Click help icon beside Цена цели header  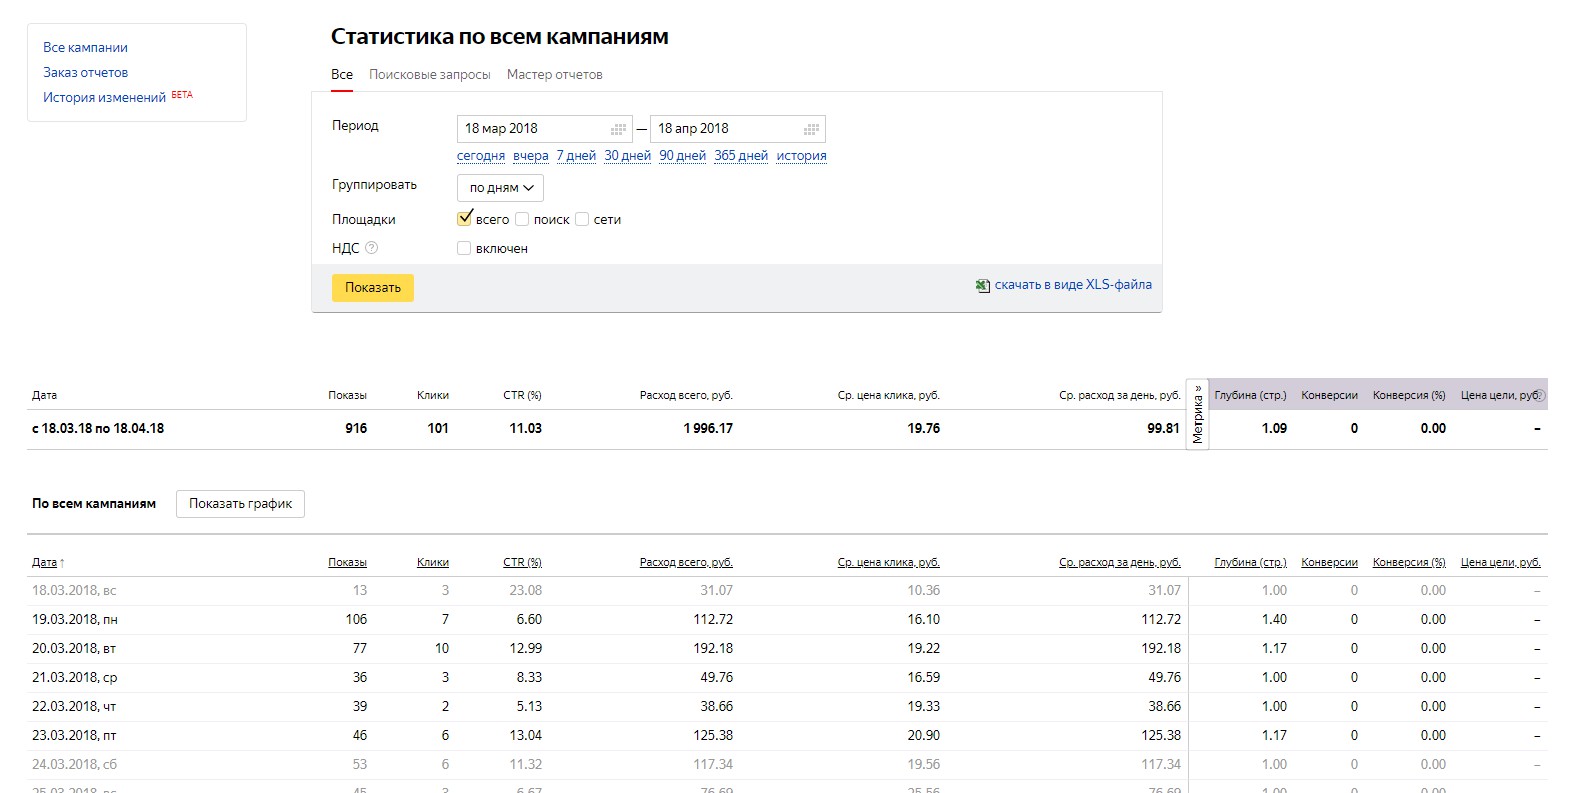[x=1540, y=396]
